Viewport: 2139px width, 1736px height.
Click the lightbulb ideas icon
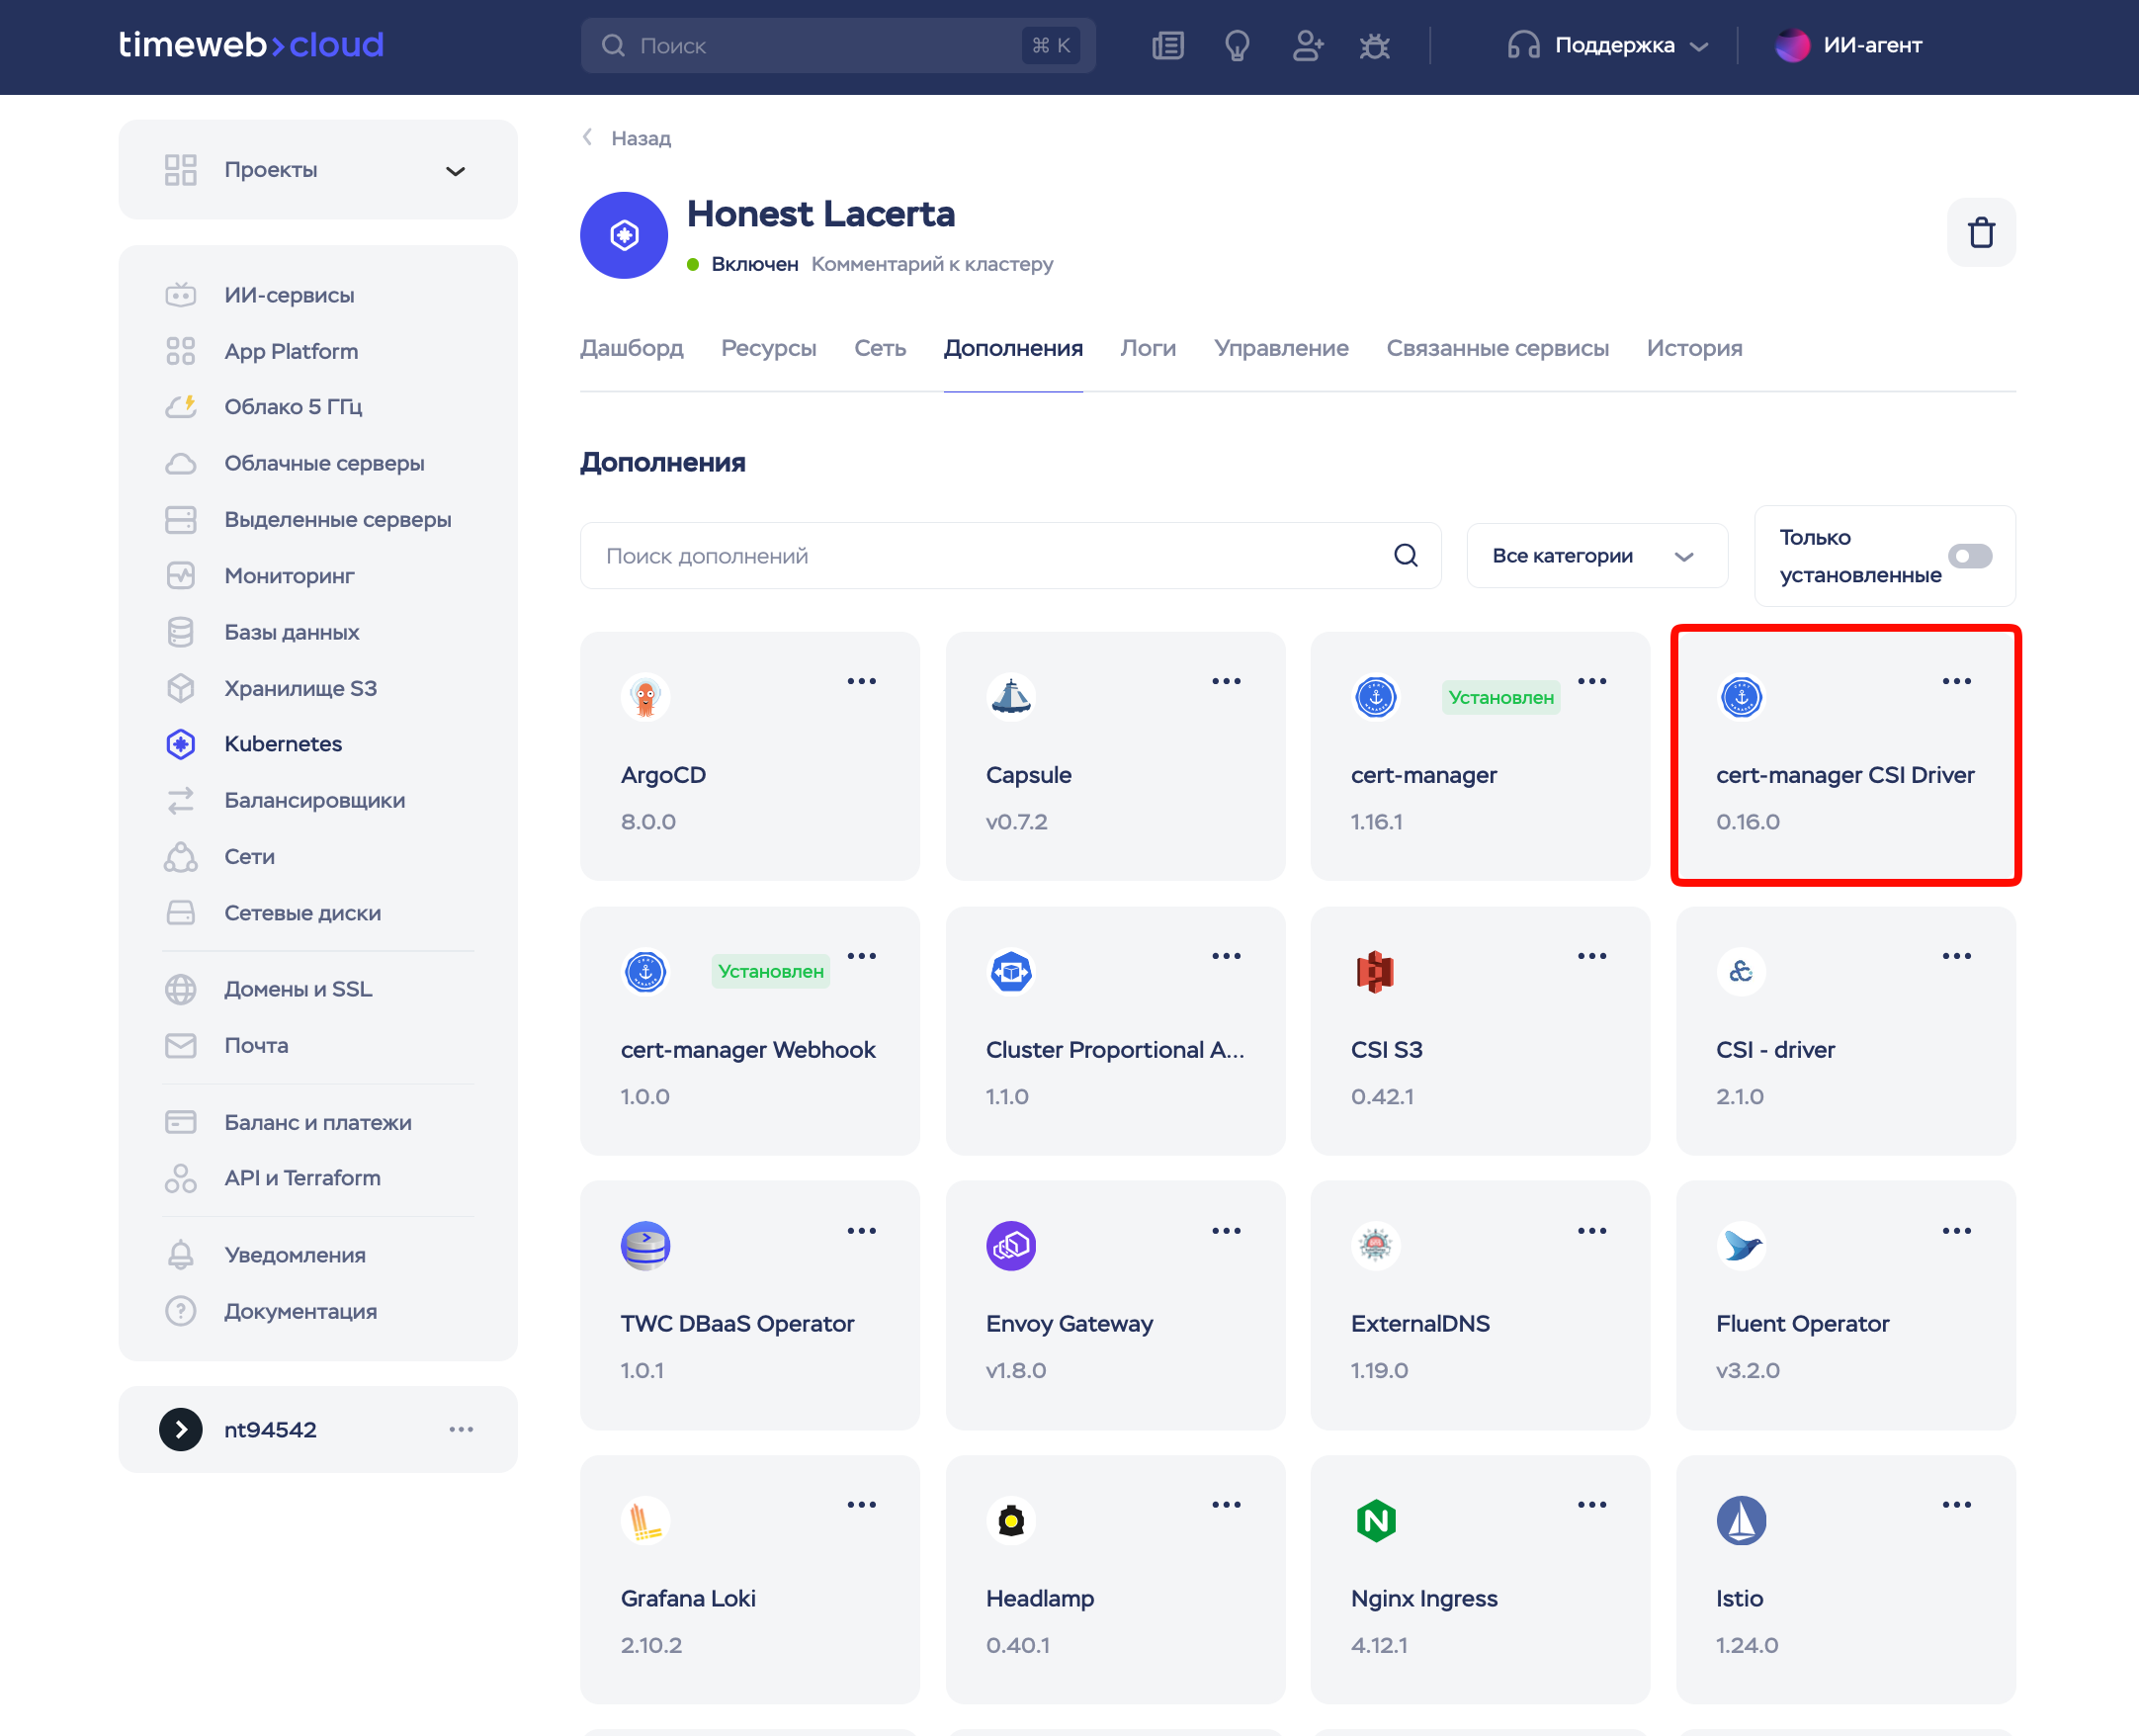1237,46
